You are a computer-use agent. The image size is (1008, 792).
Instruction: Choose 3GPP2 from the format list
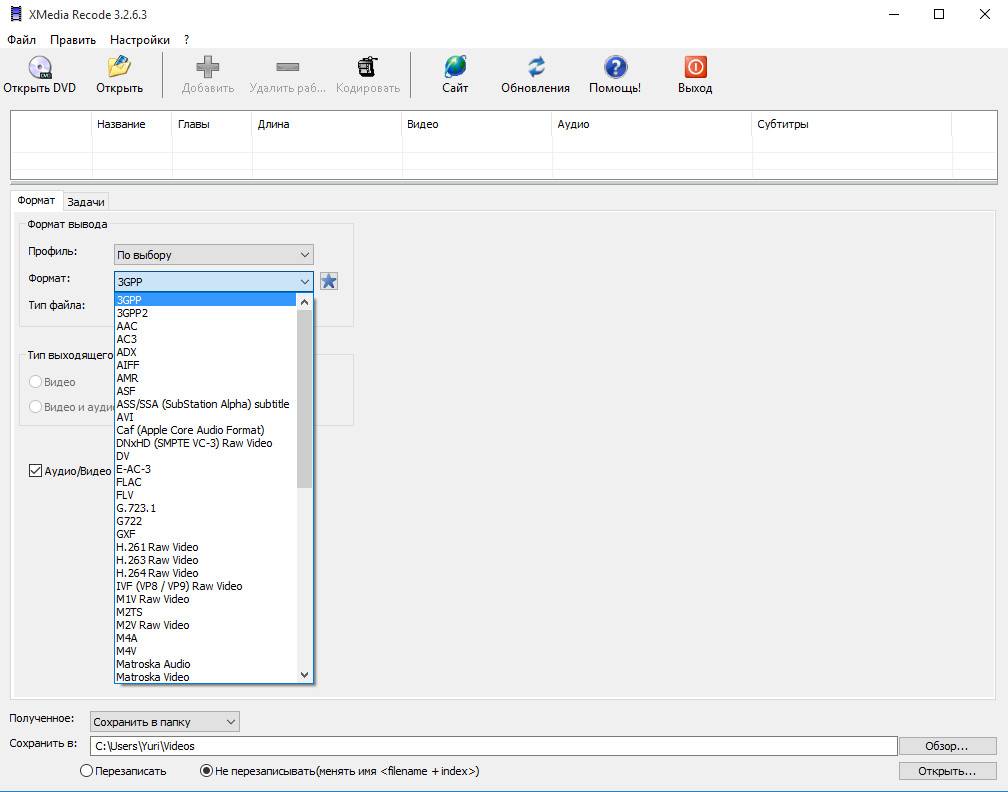(206, 313)
